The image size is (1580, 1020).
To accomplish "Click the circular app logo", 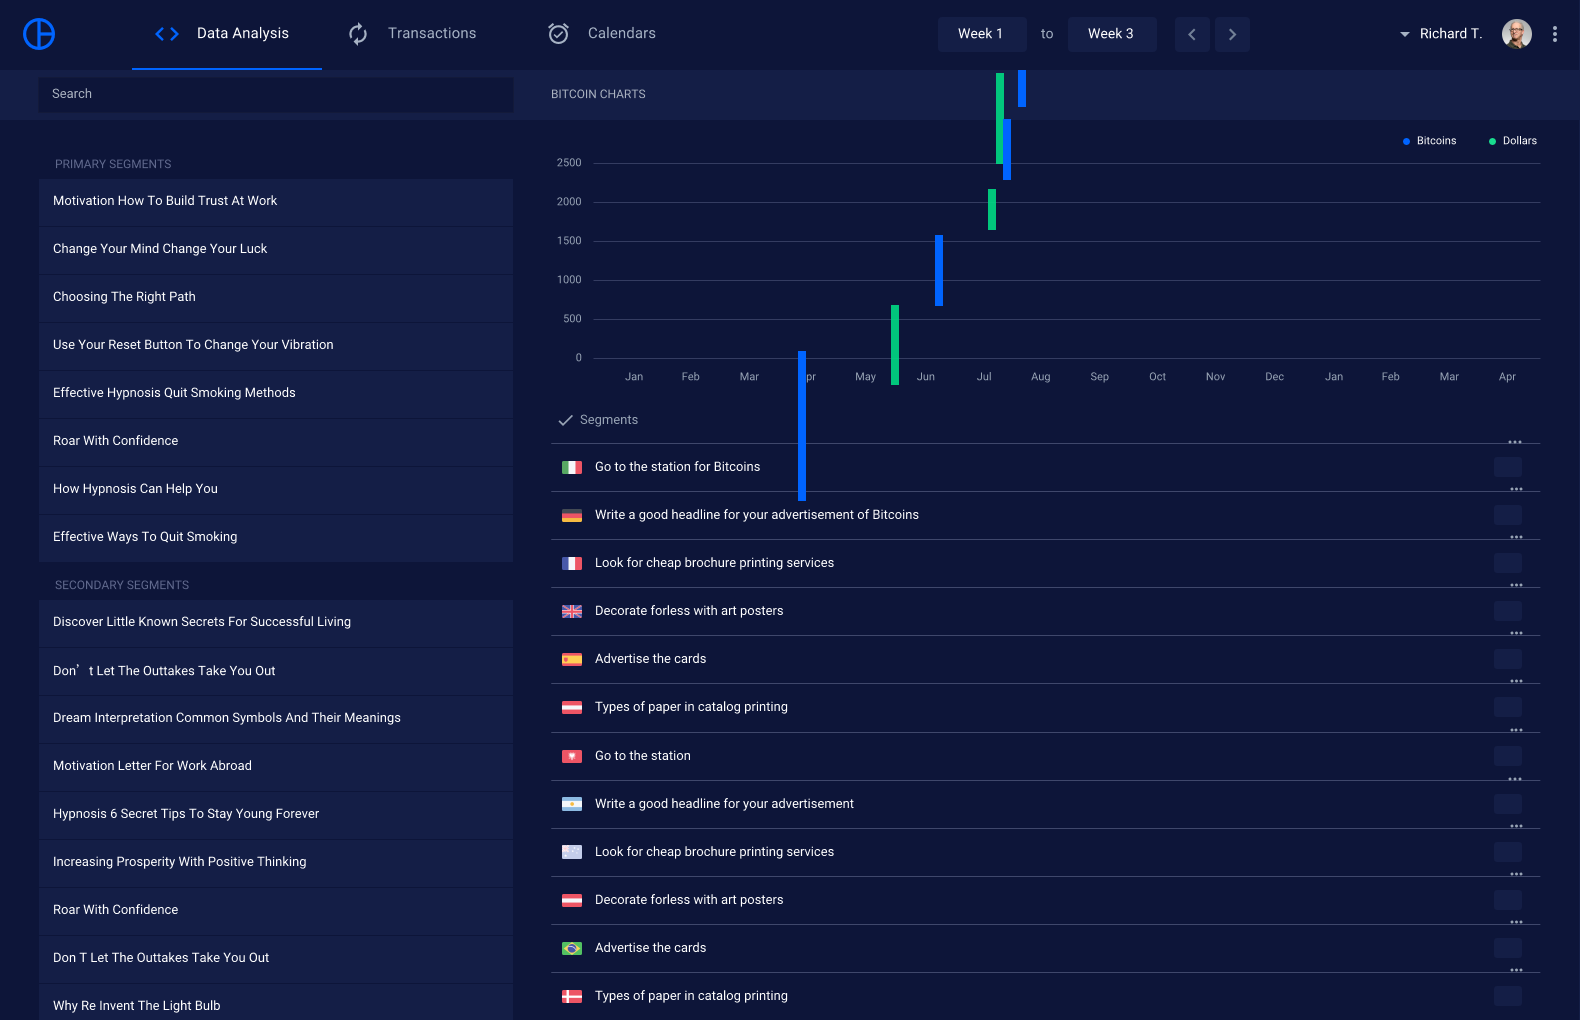I will (39, 34).
